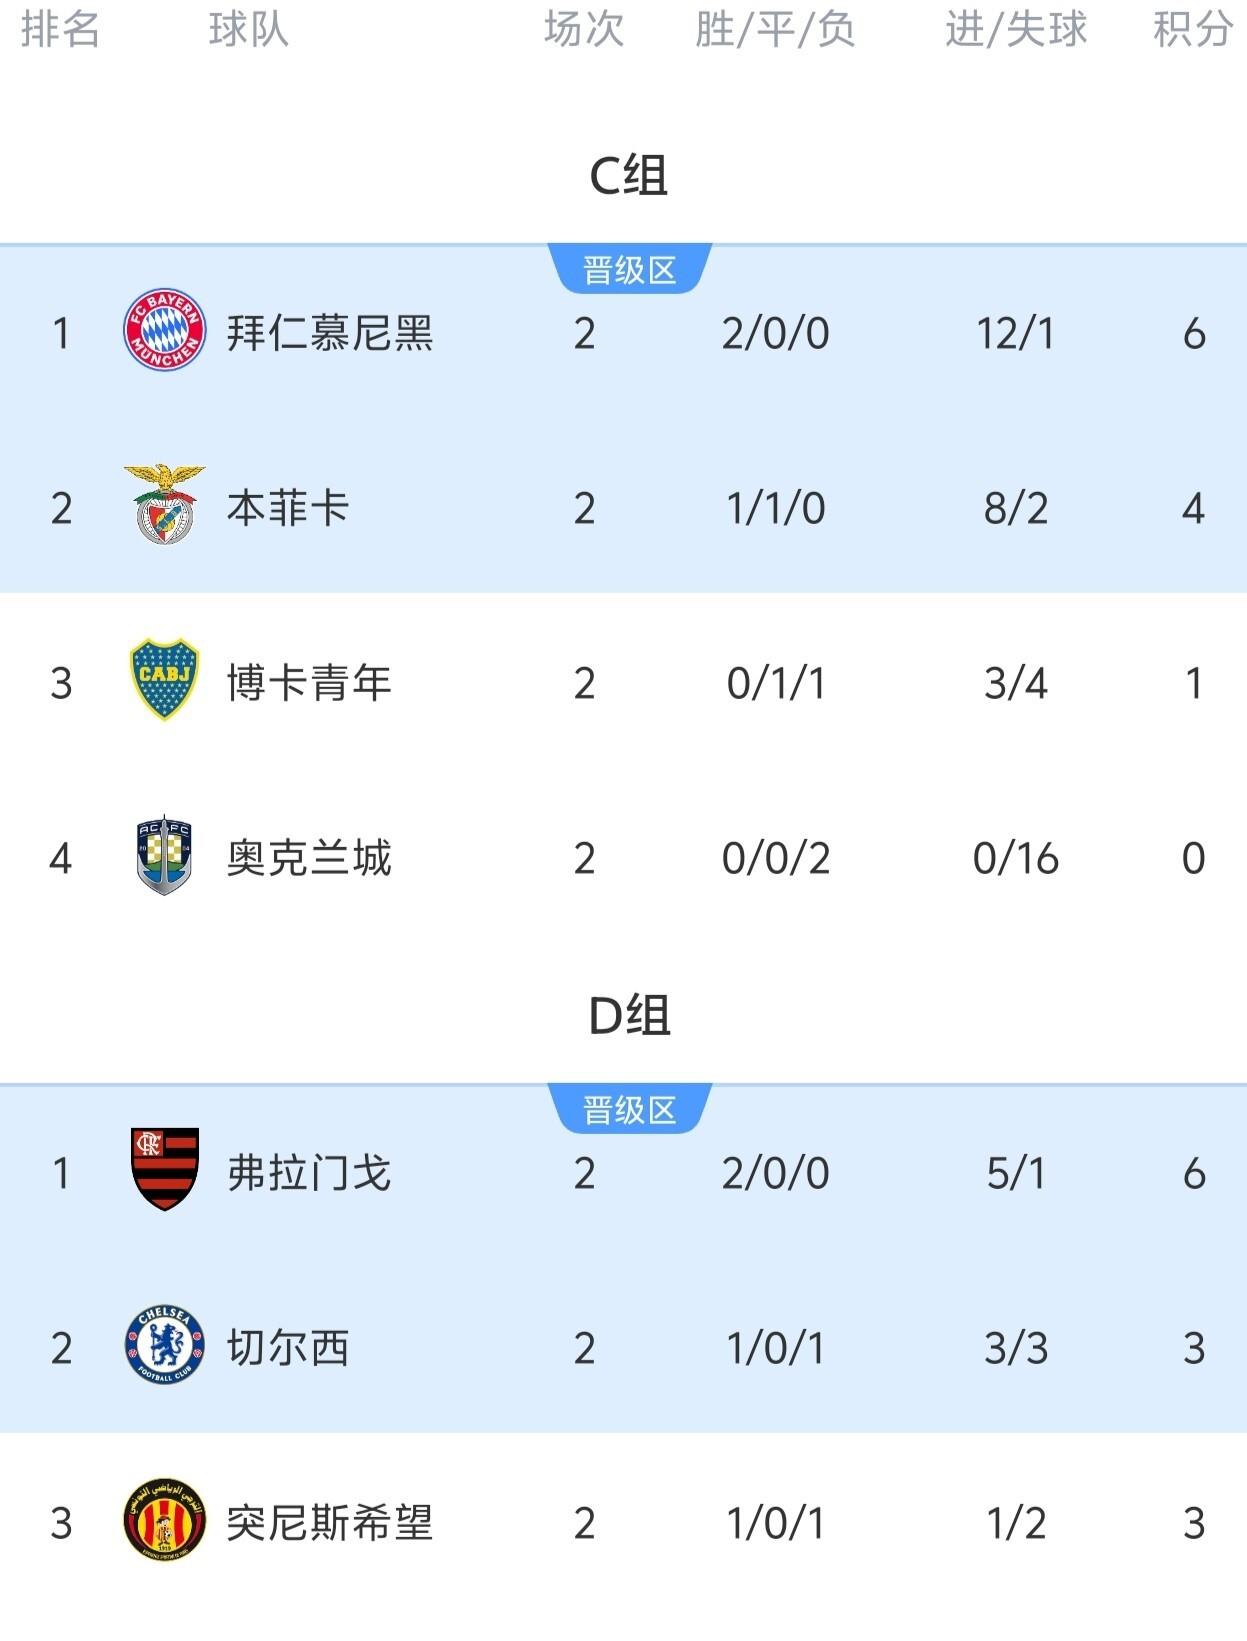Click the Espérance Tunis club emblem

[164, 1524]
